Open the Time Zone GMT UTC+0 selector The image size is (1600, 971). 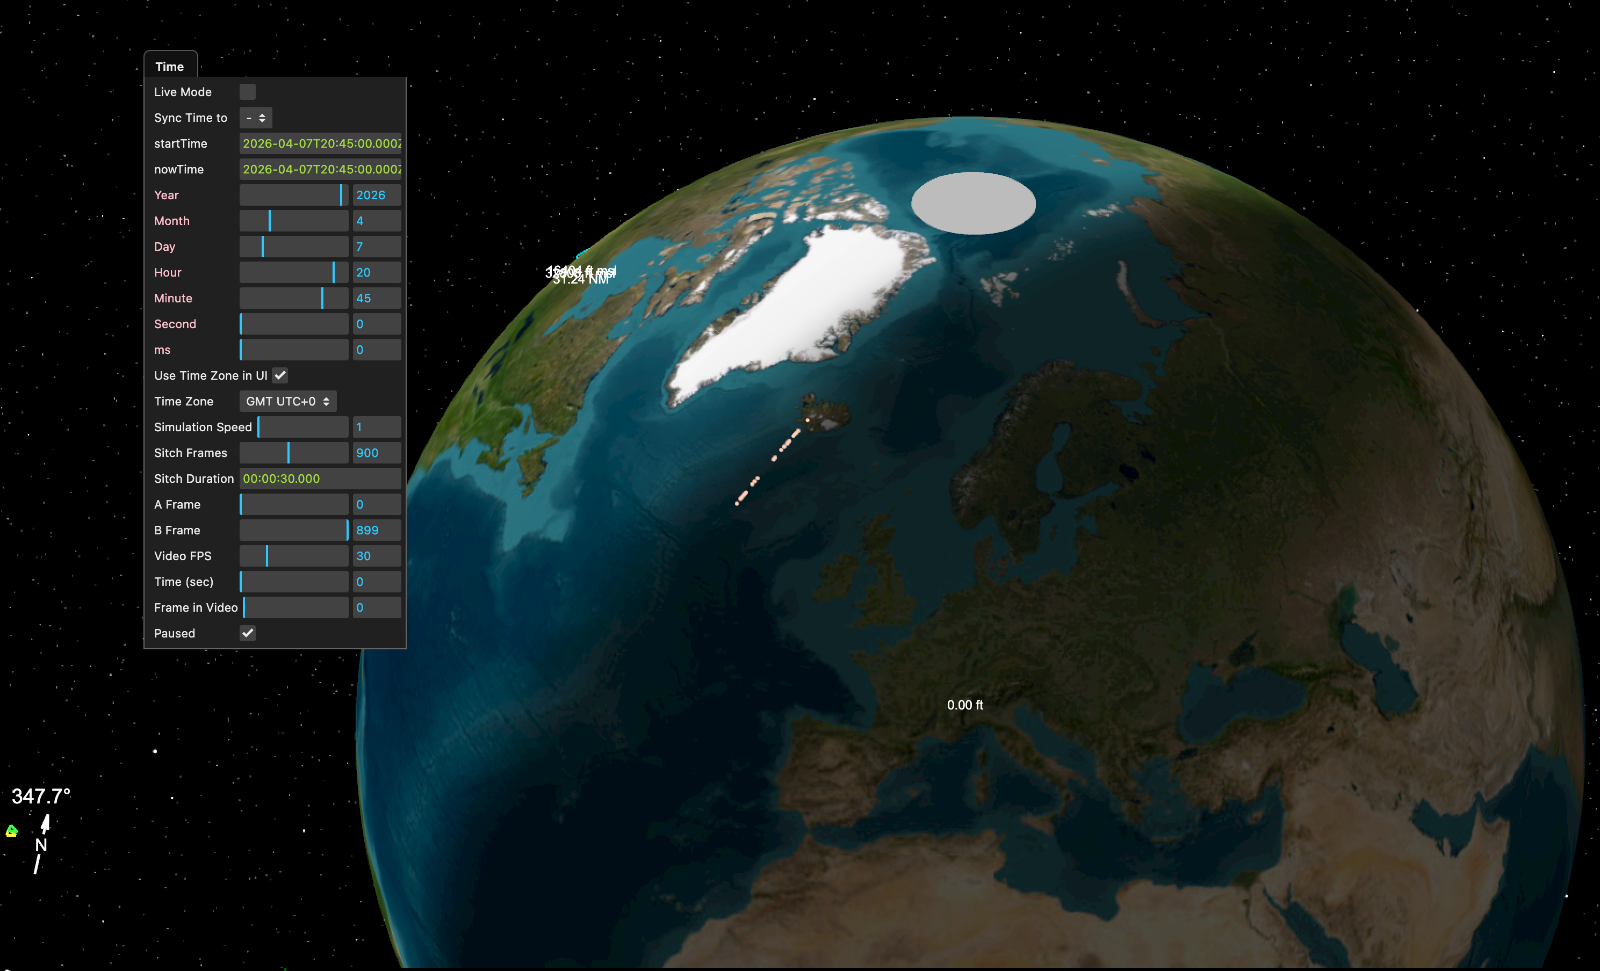coord(287,401)
